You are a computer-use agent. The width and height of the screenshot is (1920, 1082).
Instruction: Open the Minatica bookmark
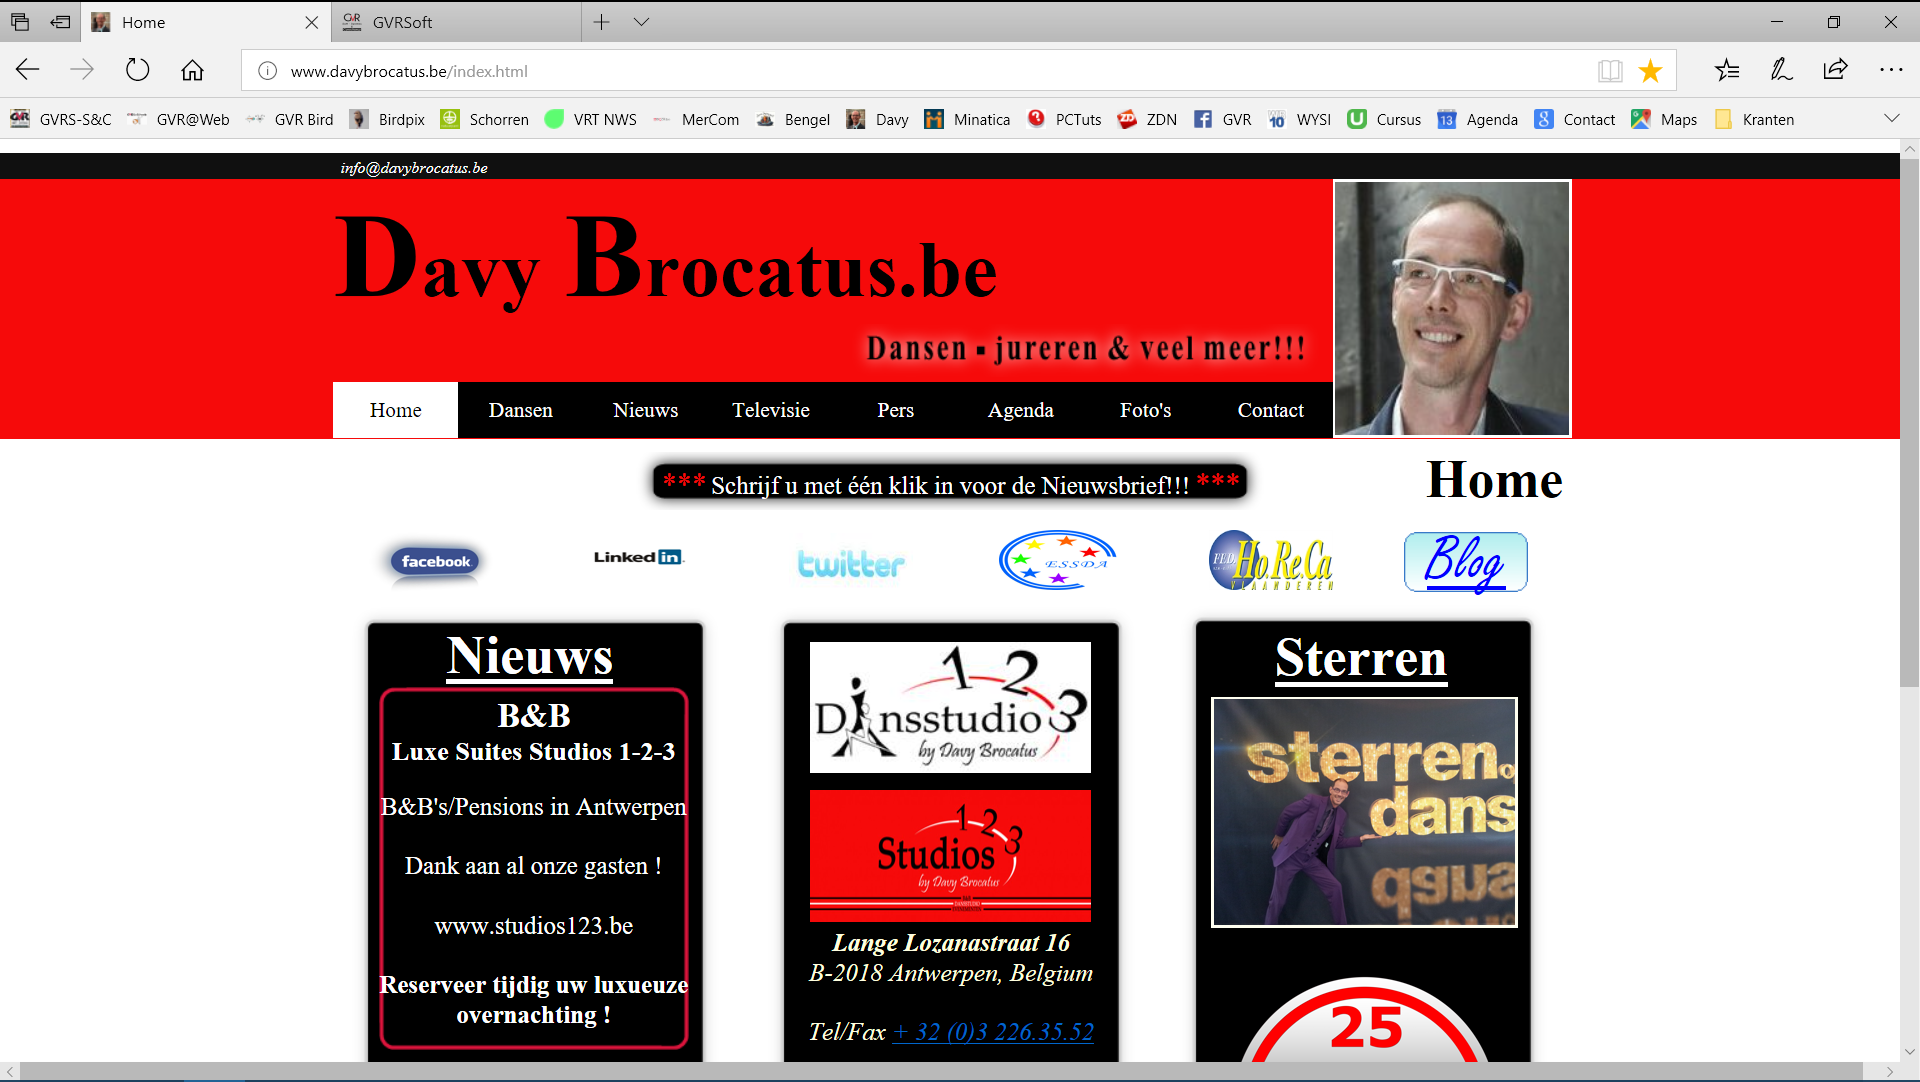point(967,119)
